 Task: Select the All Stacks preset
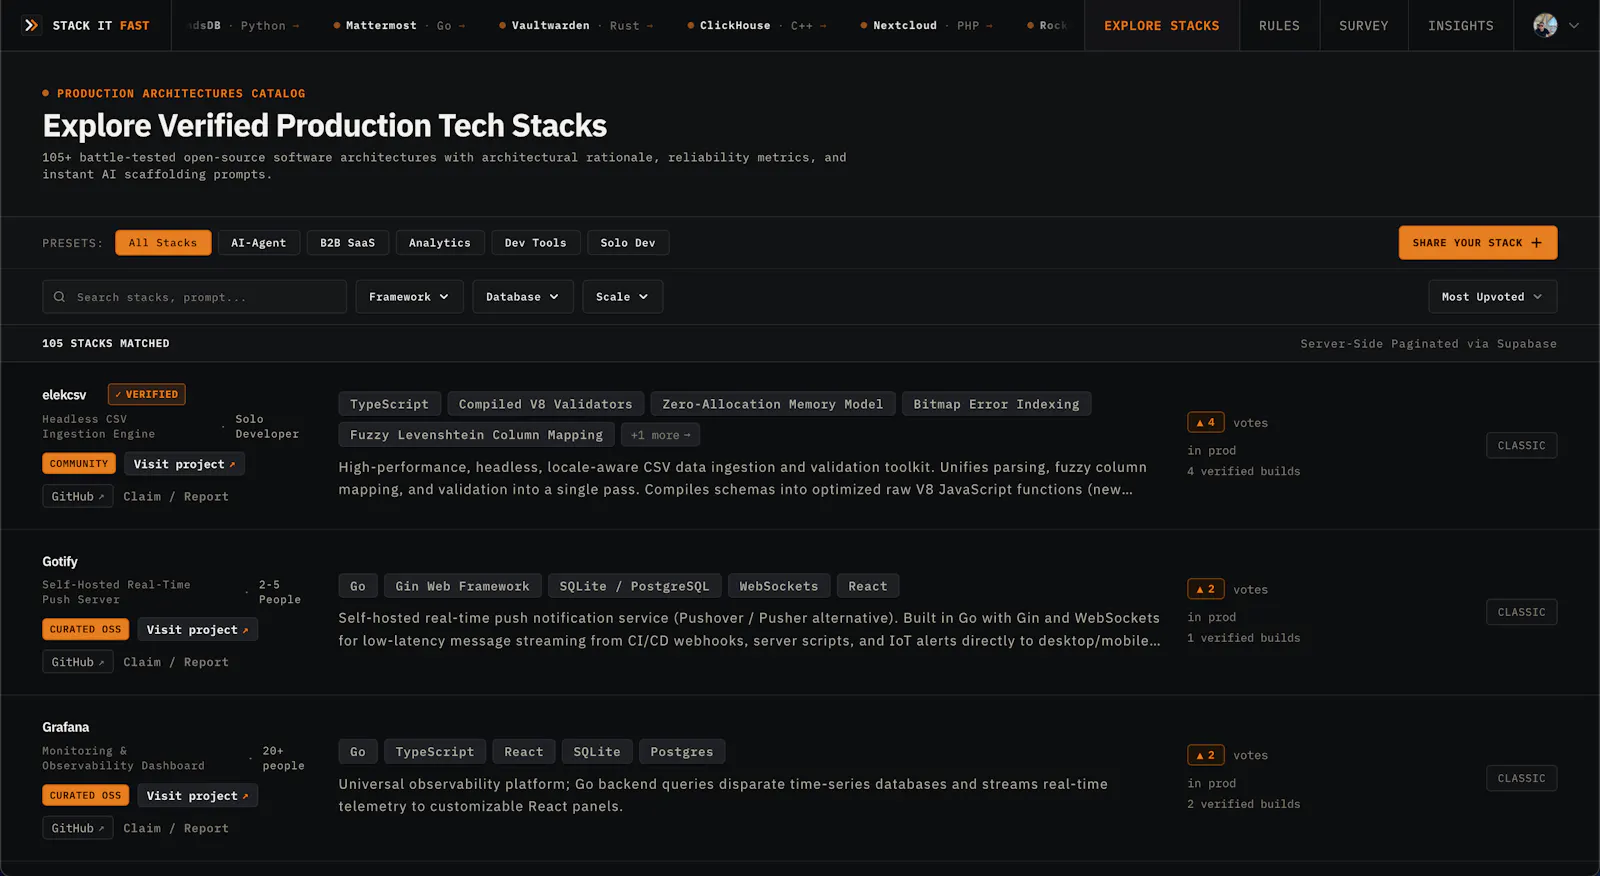pos(163,243)
